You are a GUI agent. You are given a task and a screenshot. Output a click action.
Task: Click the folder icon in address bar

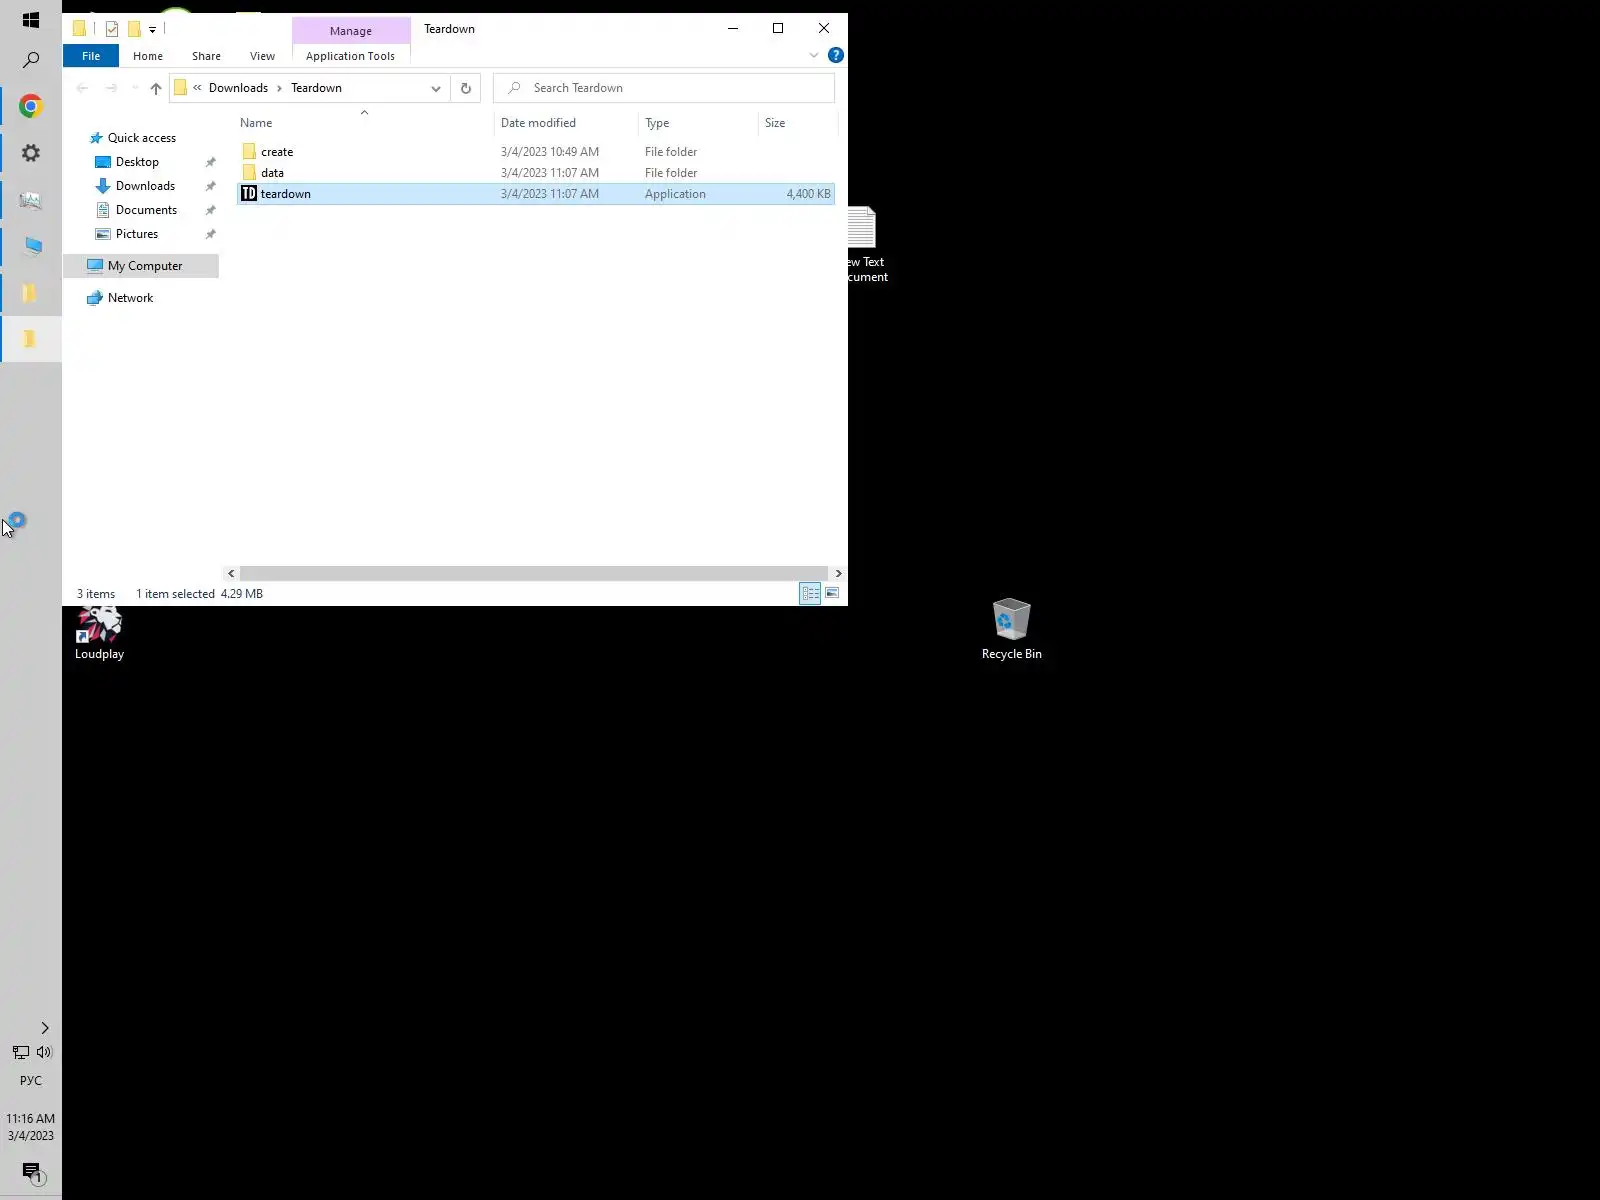pos(180,88)
